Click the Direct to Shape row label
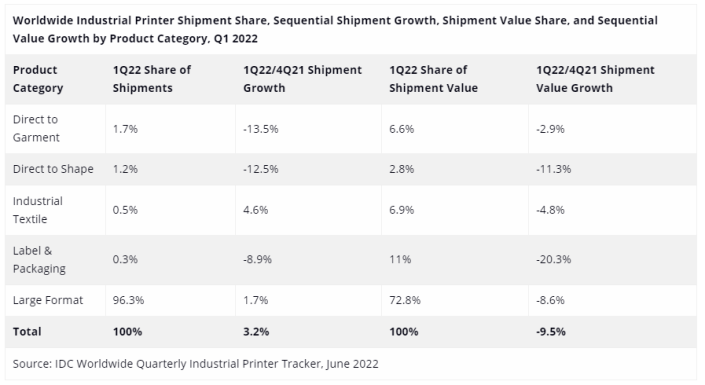 point(53,169)
